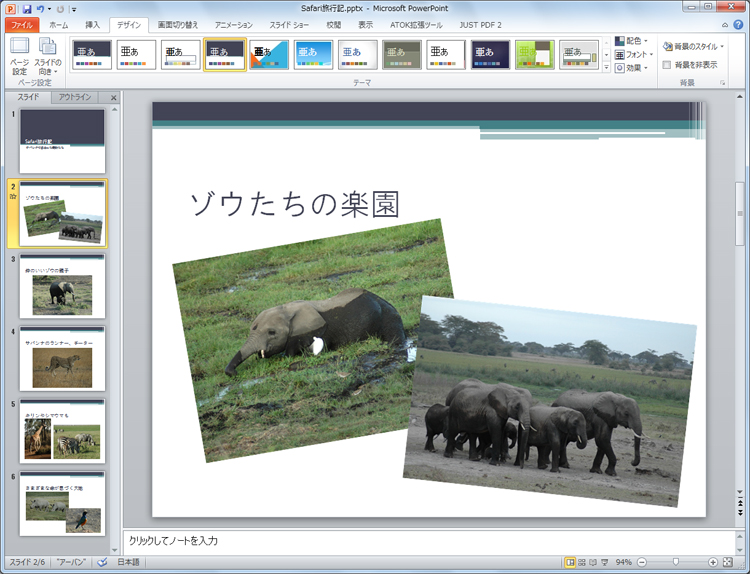Expand the full theme gallery
This screenshot has height=574, width=750.
(607, 67)
